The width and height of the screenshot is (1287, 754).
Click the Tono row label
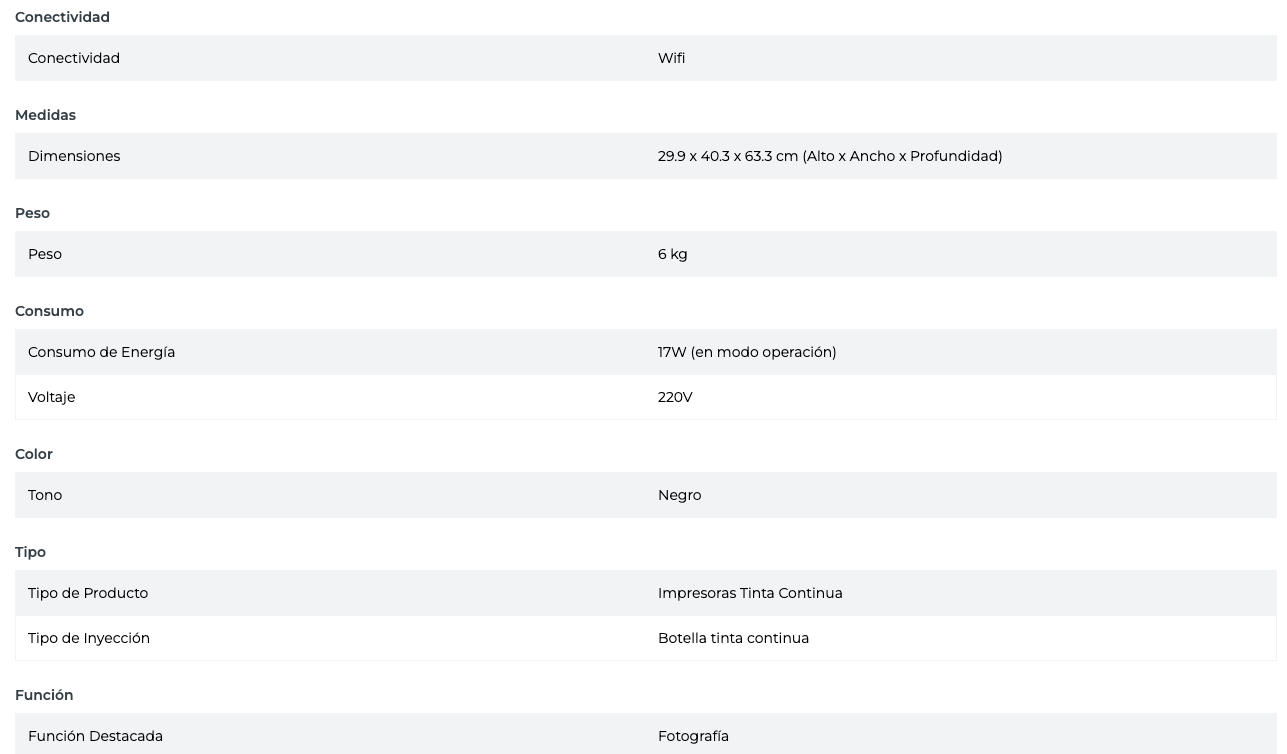45,495
